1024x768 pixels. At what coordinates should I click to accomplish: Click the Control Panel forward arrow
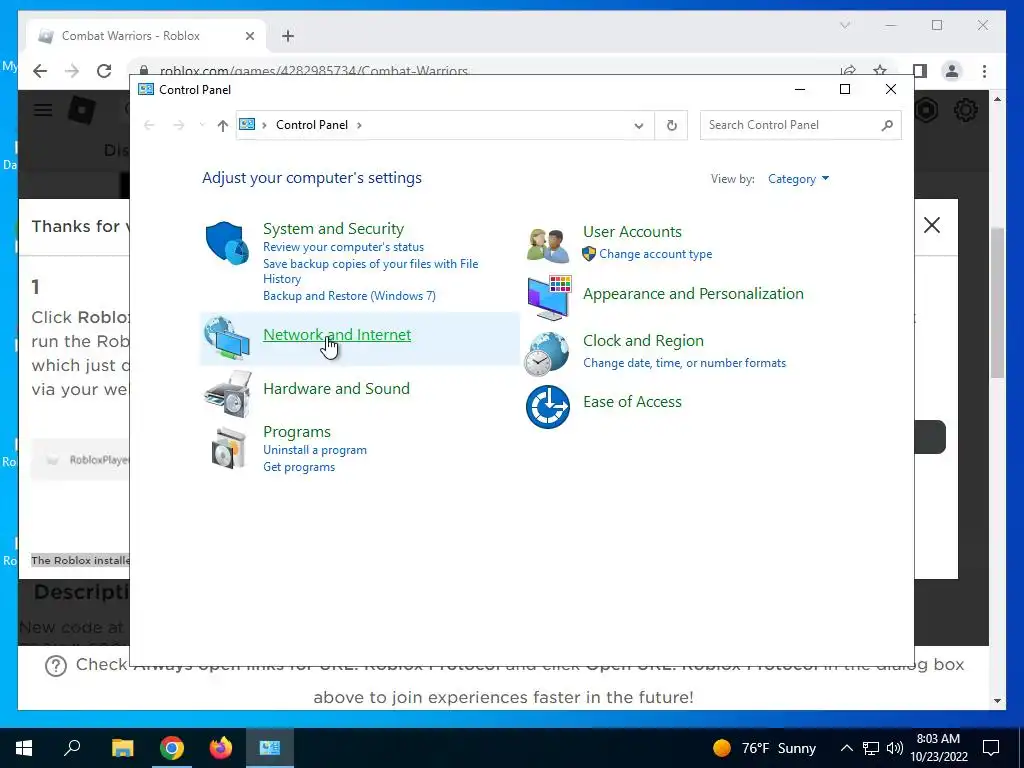(x=178, y=125)
